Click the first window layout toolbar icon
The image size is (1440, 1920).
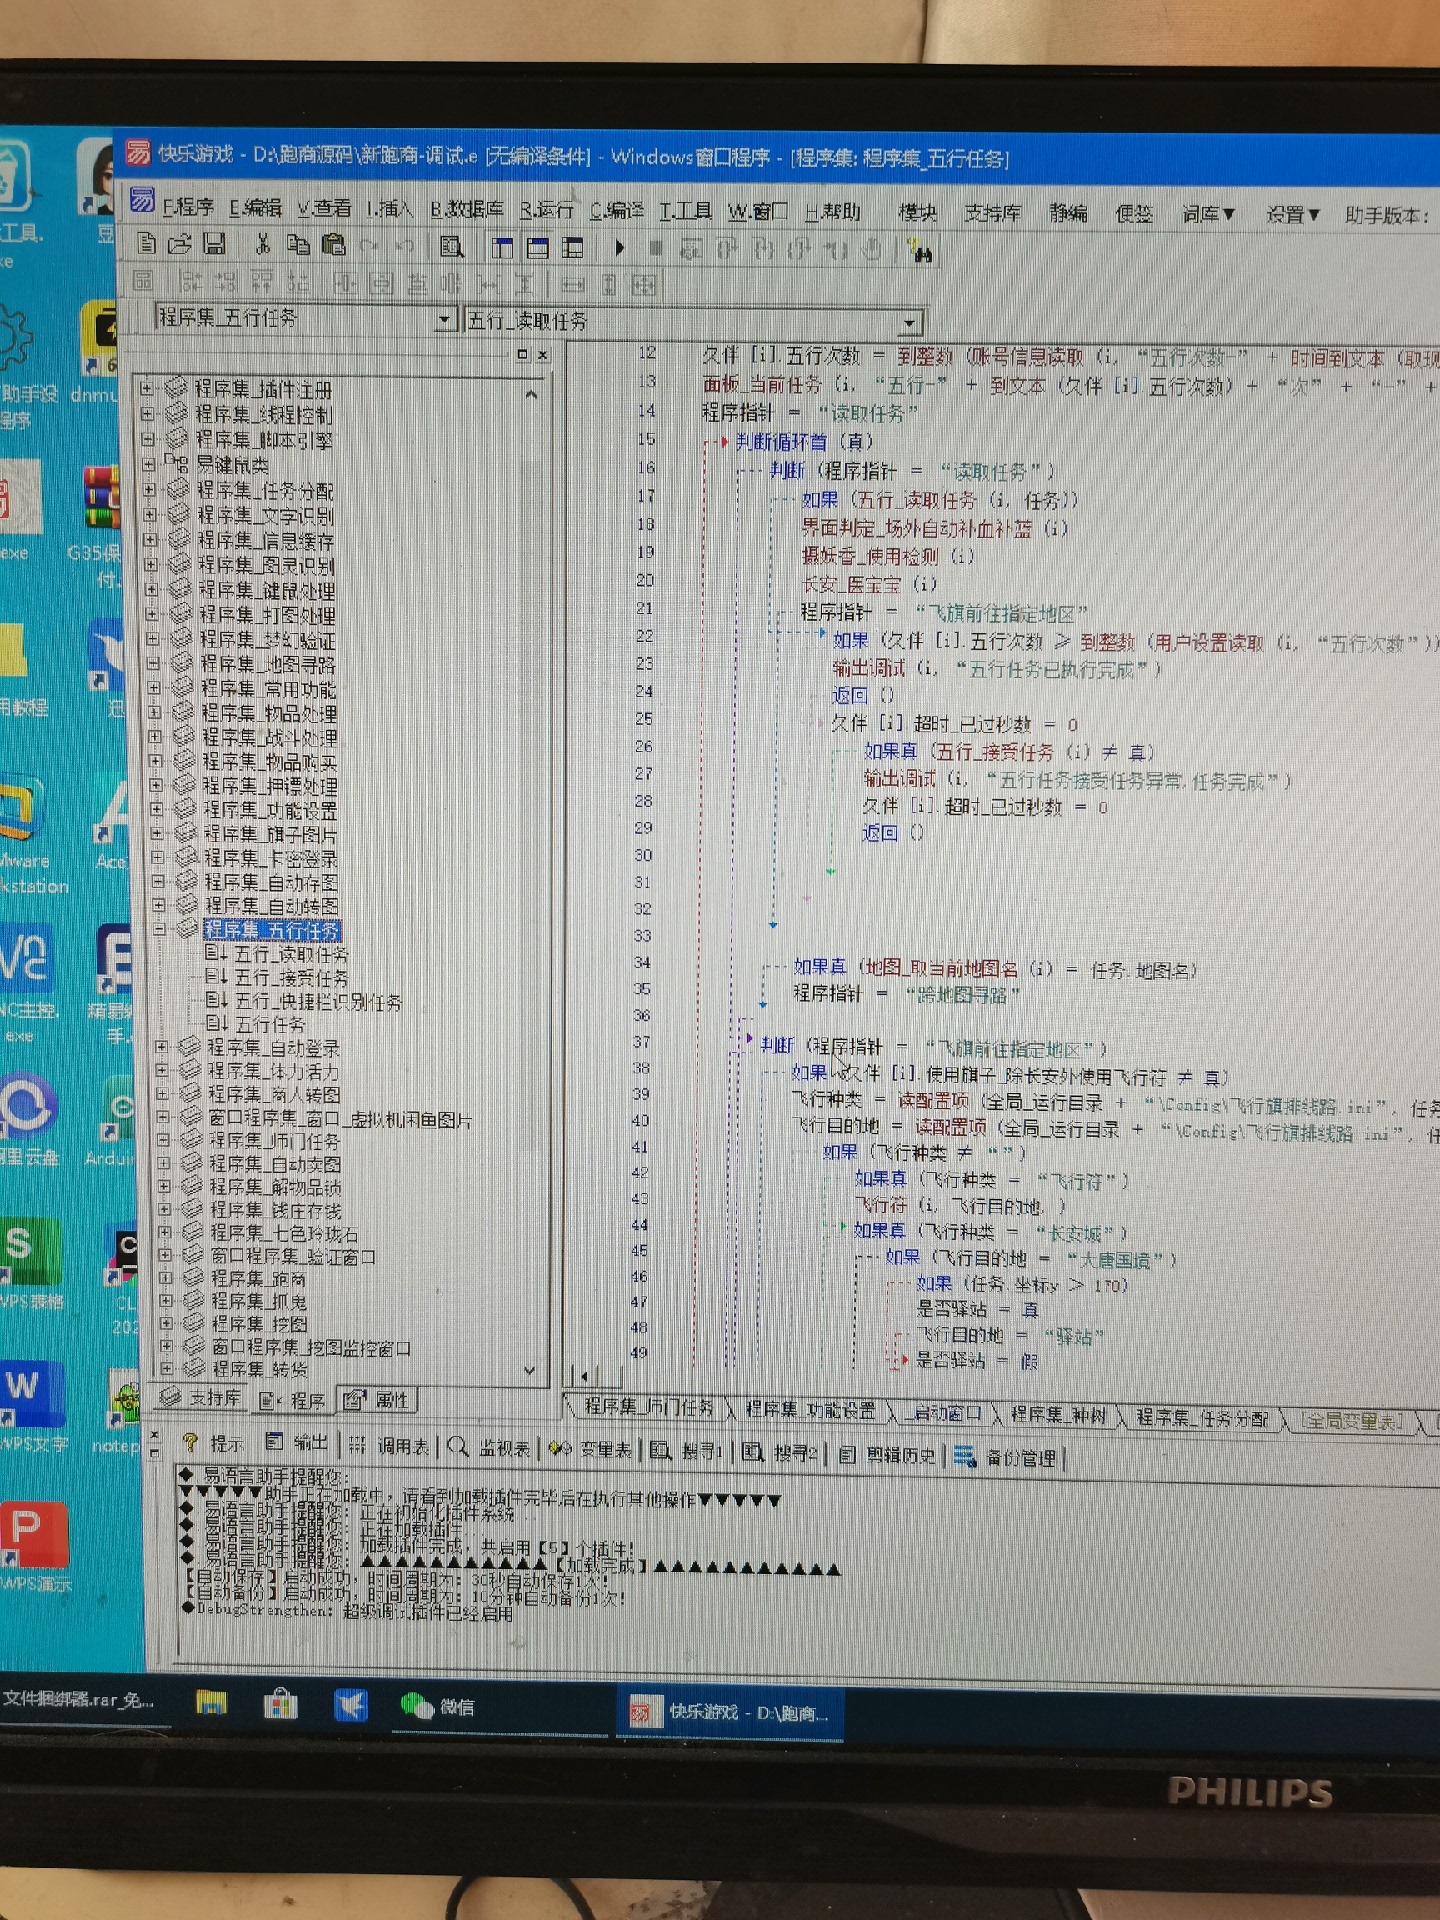click(502, 246)
